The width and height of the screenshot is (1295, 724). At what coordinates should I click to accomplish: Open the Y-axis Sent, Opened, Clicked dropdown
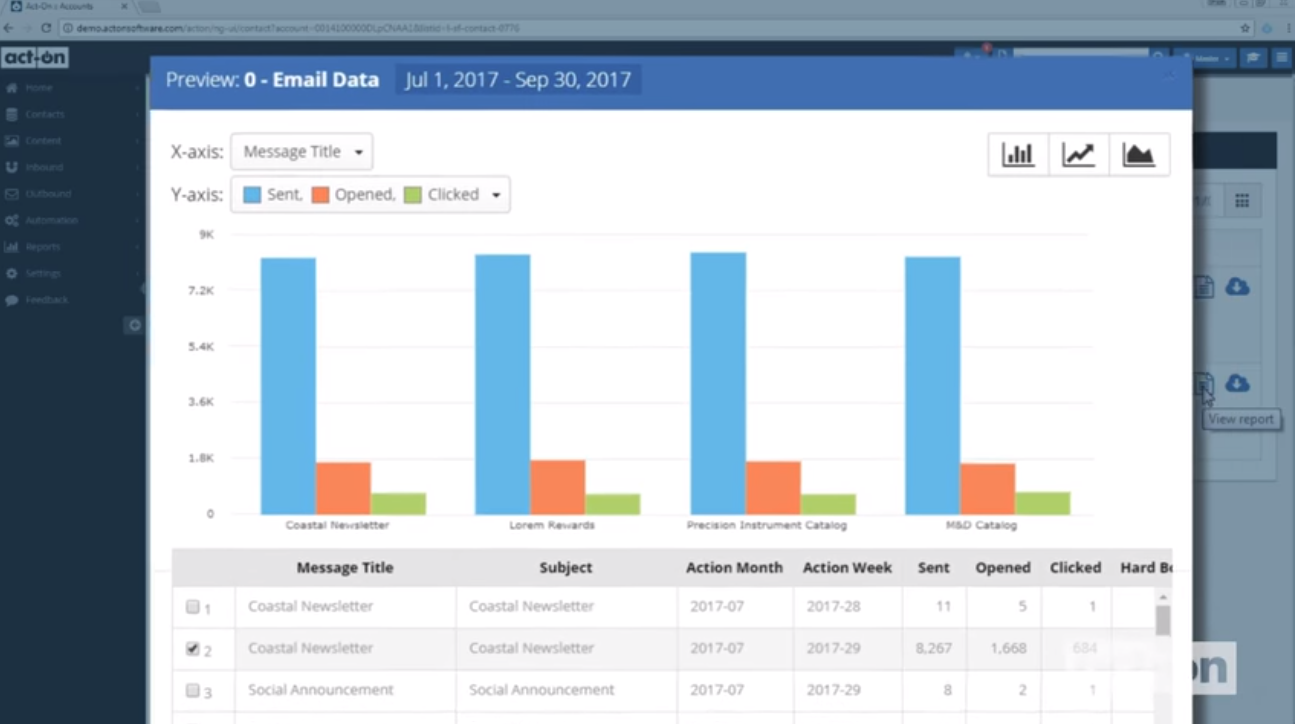pyautogui.click(x=370, y=195)
